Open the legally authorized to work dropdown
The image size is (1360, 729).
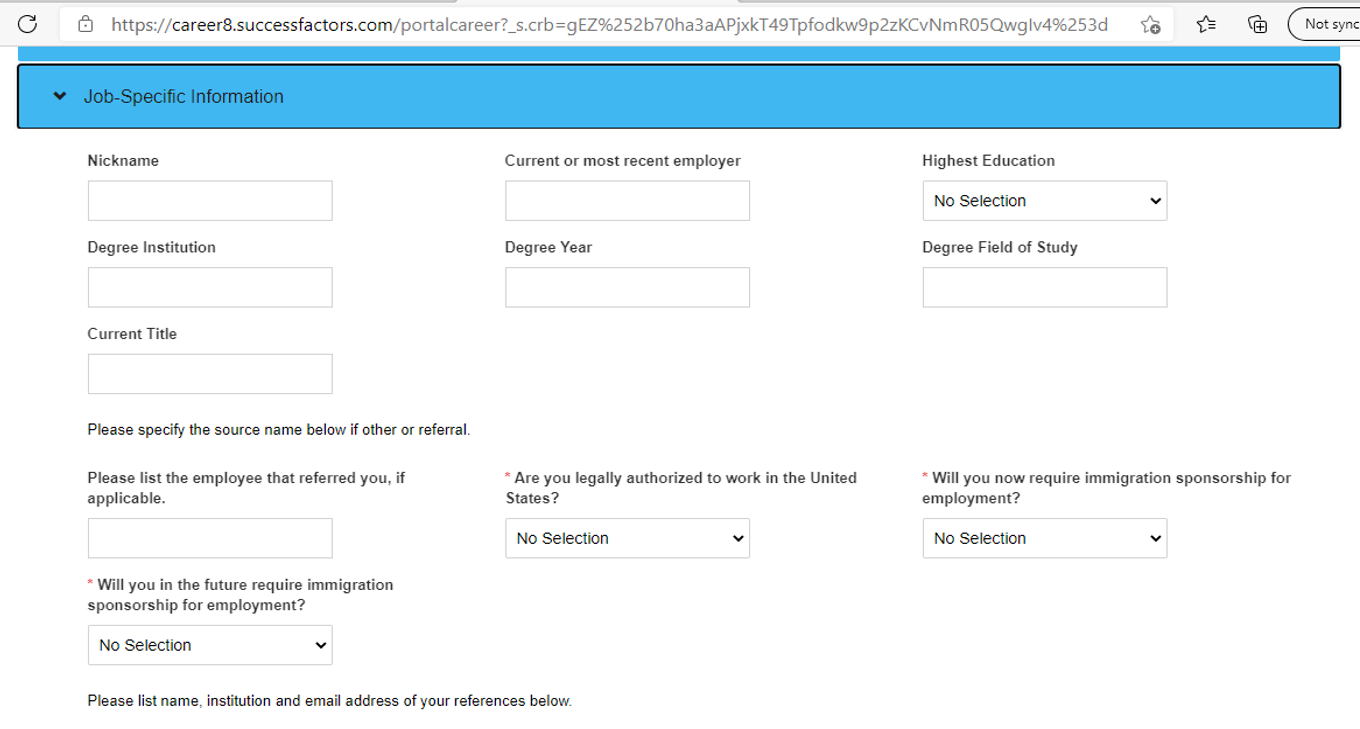point(627,538)
